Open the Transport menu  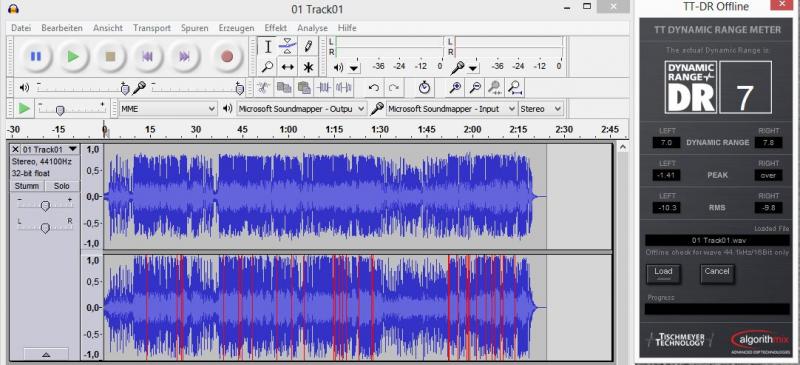[x=152, y=28]
